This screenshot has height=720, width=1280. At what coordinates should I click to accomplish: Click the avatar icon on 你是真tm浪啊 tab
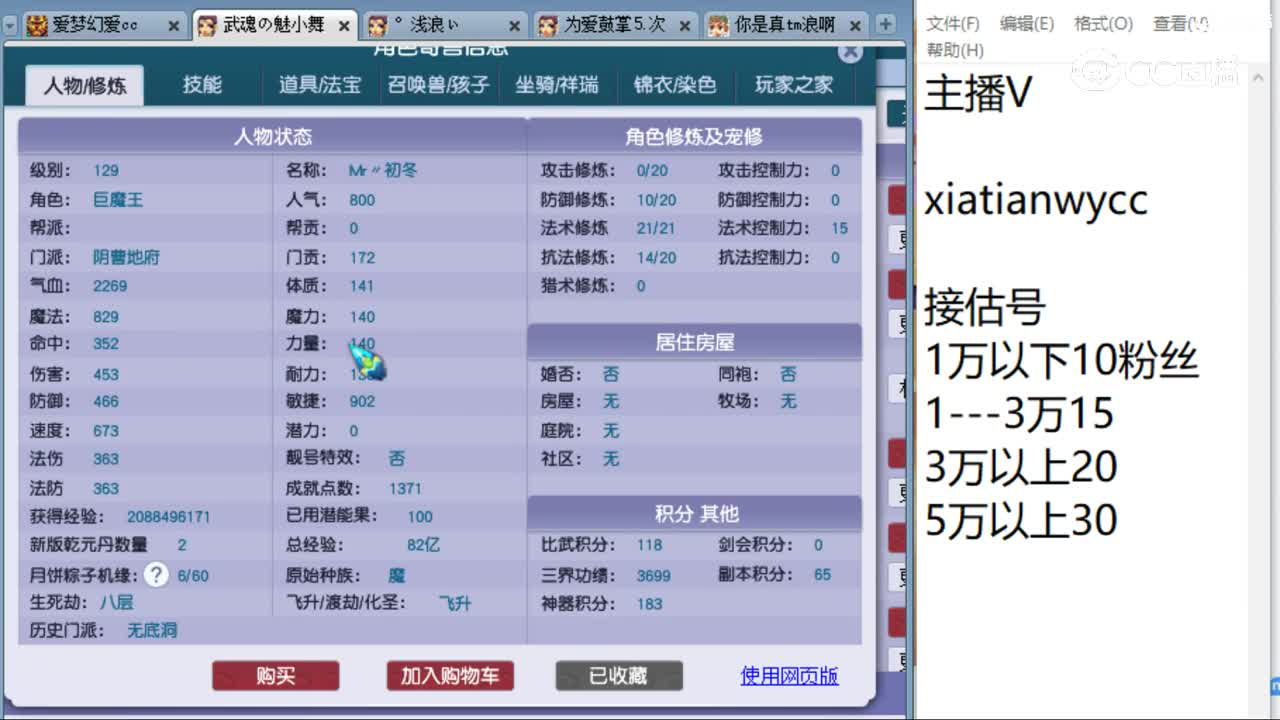tap(719, 26)
